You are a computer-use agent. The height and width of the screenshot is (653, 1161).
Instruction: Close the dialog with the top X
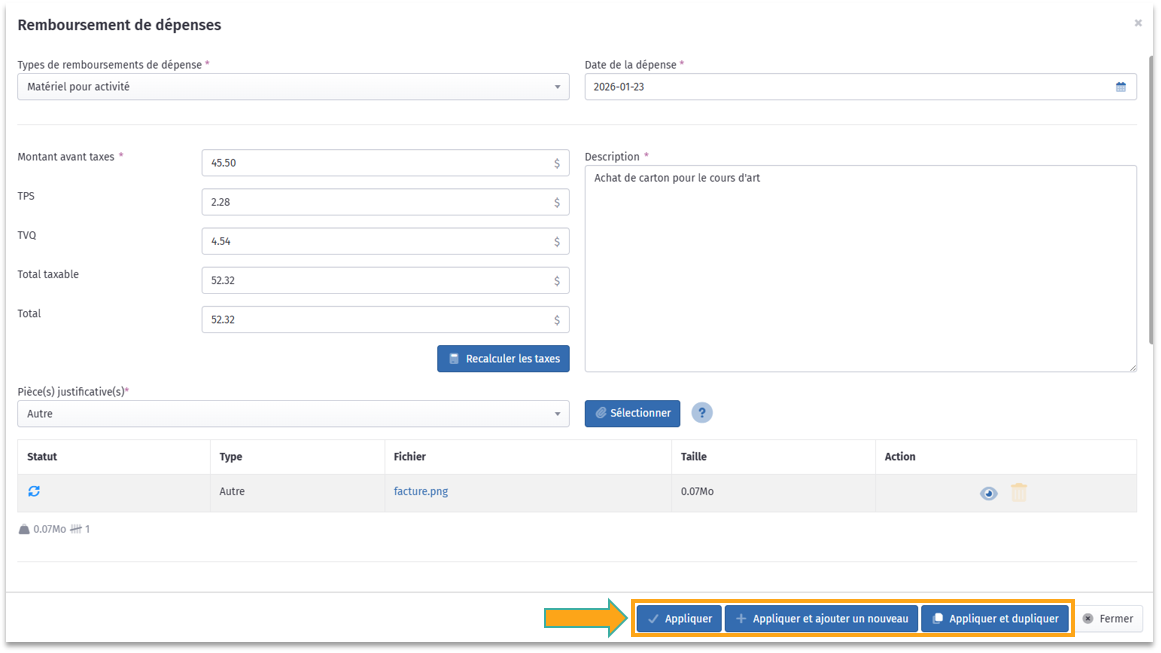pyautogui.click(x=1138, y=24)
